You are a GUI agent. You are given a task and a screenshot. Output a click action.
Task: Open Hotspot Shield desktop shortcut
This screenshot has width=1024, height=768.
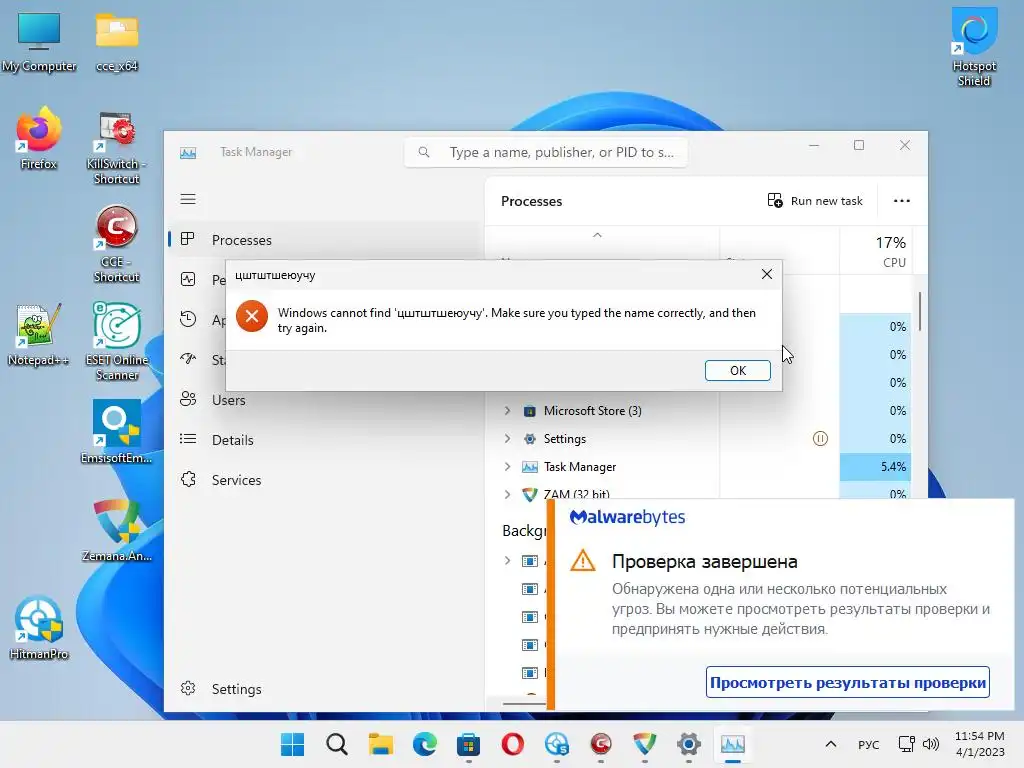pyautogui.click(x=974, y=46)
